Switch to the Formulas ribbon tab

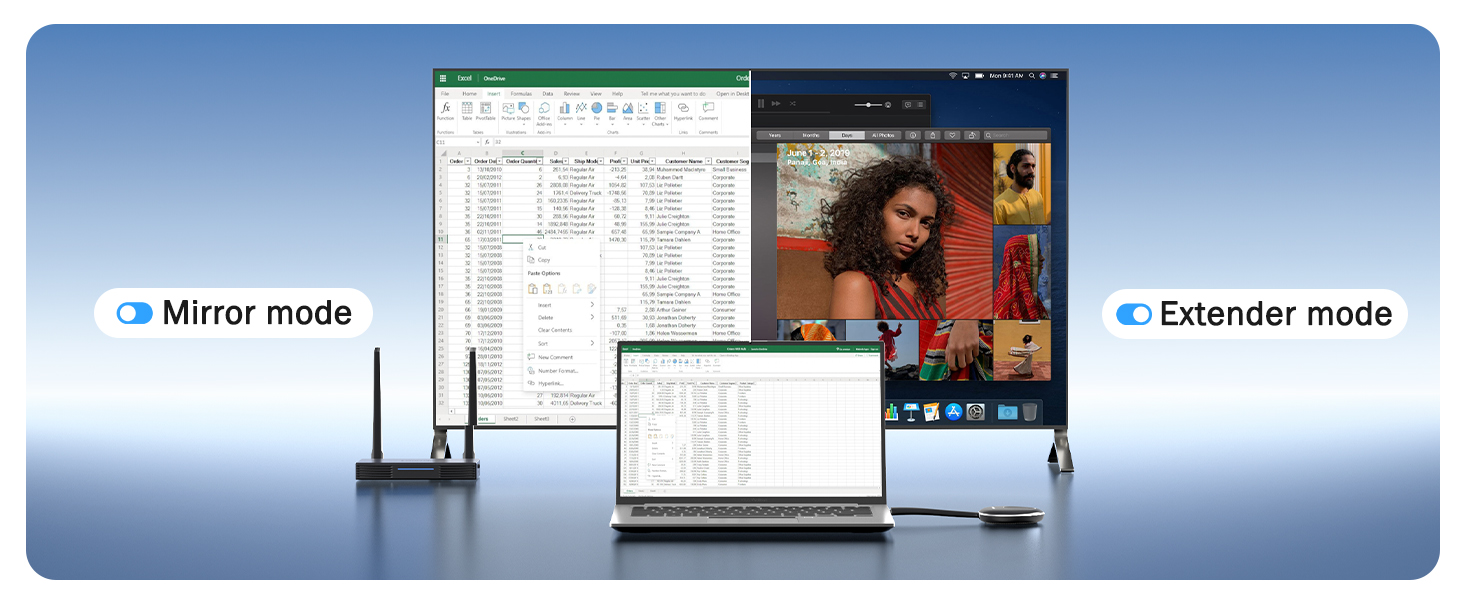click(x=521, y=94)
